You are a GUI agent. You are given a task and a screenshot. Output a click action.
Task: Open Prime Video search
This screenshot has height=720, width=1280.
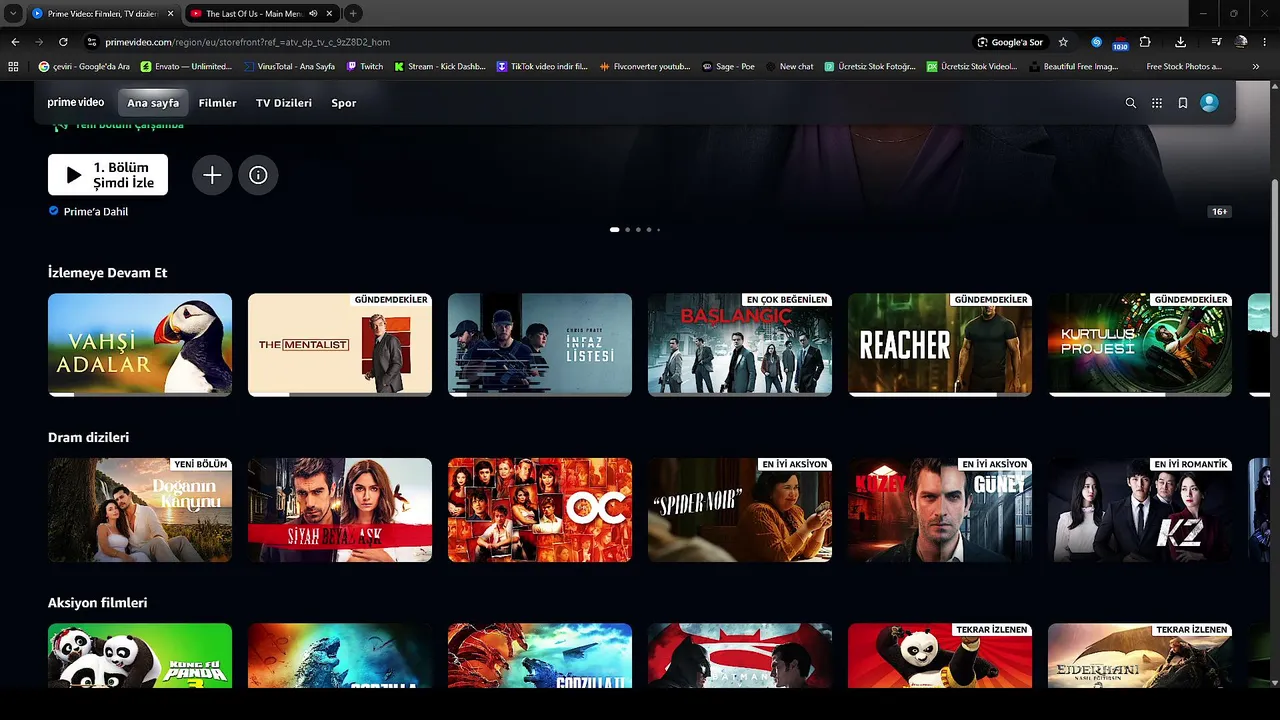[1131, 103]
